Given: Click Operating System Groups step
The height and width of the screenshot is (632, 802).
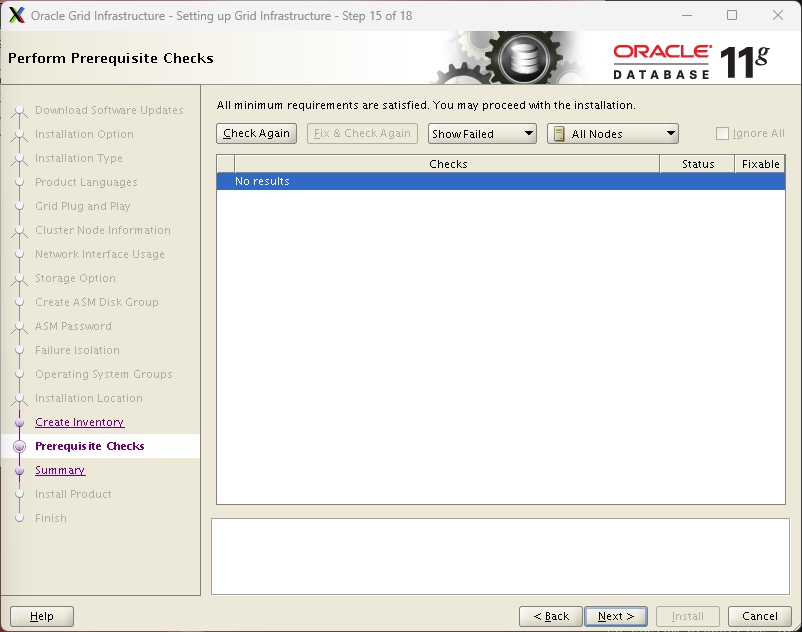Looking at the screenshot, I should (104, 374).
